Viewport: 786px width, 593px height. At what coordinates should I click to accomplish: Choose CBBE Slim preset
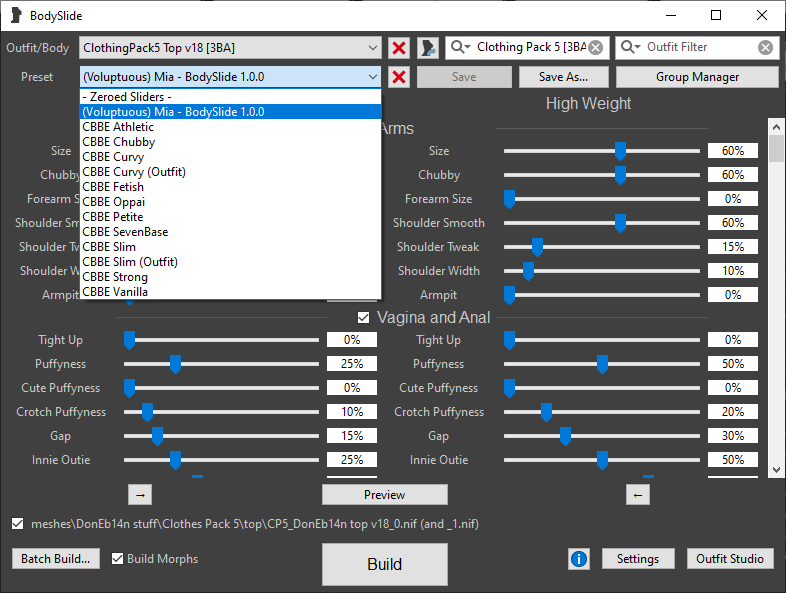tap(231, 247)
